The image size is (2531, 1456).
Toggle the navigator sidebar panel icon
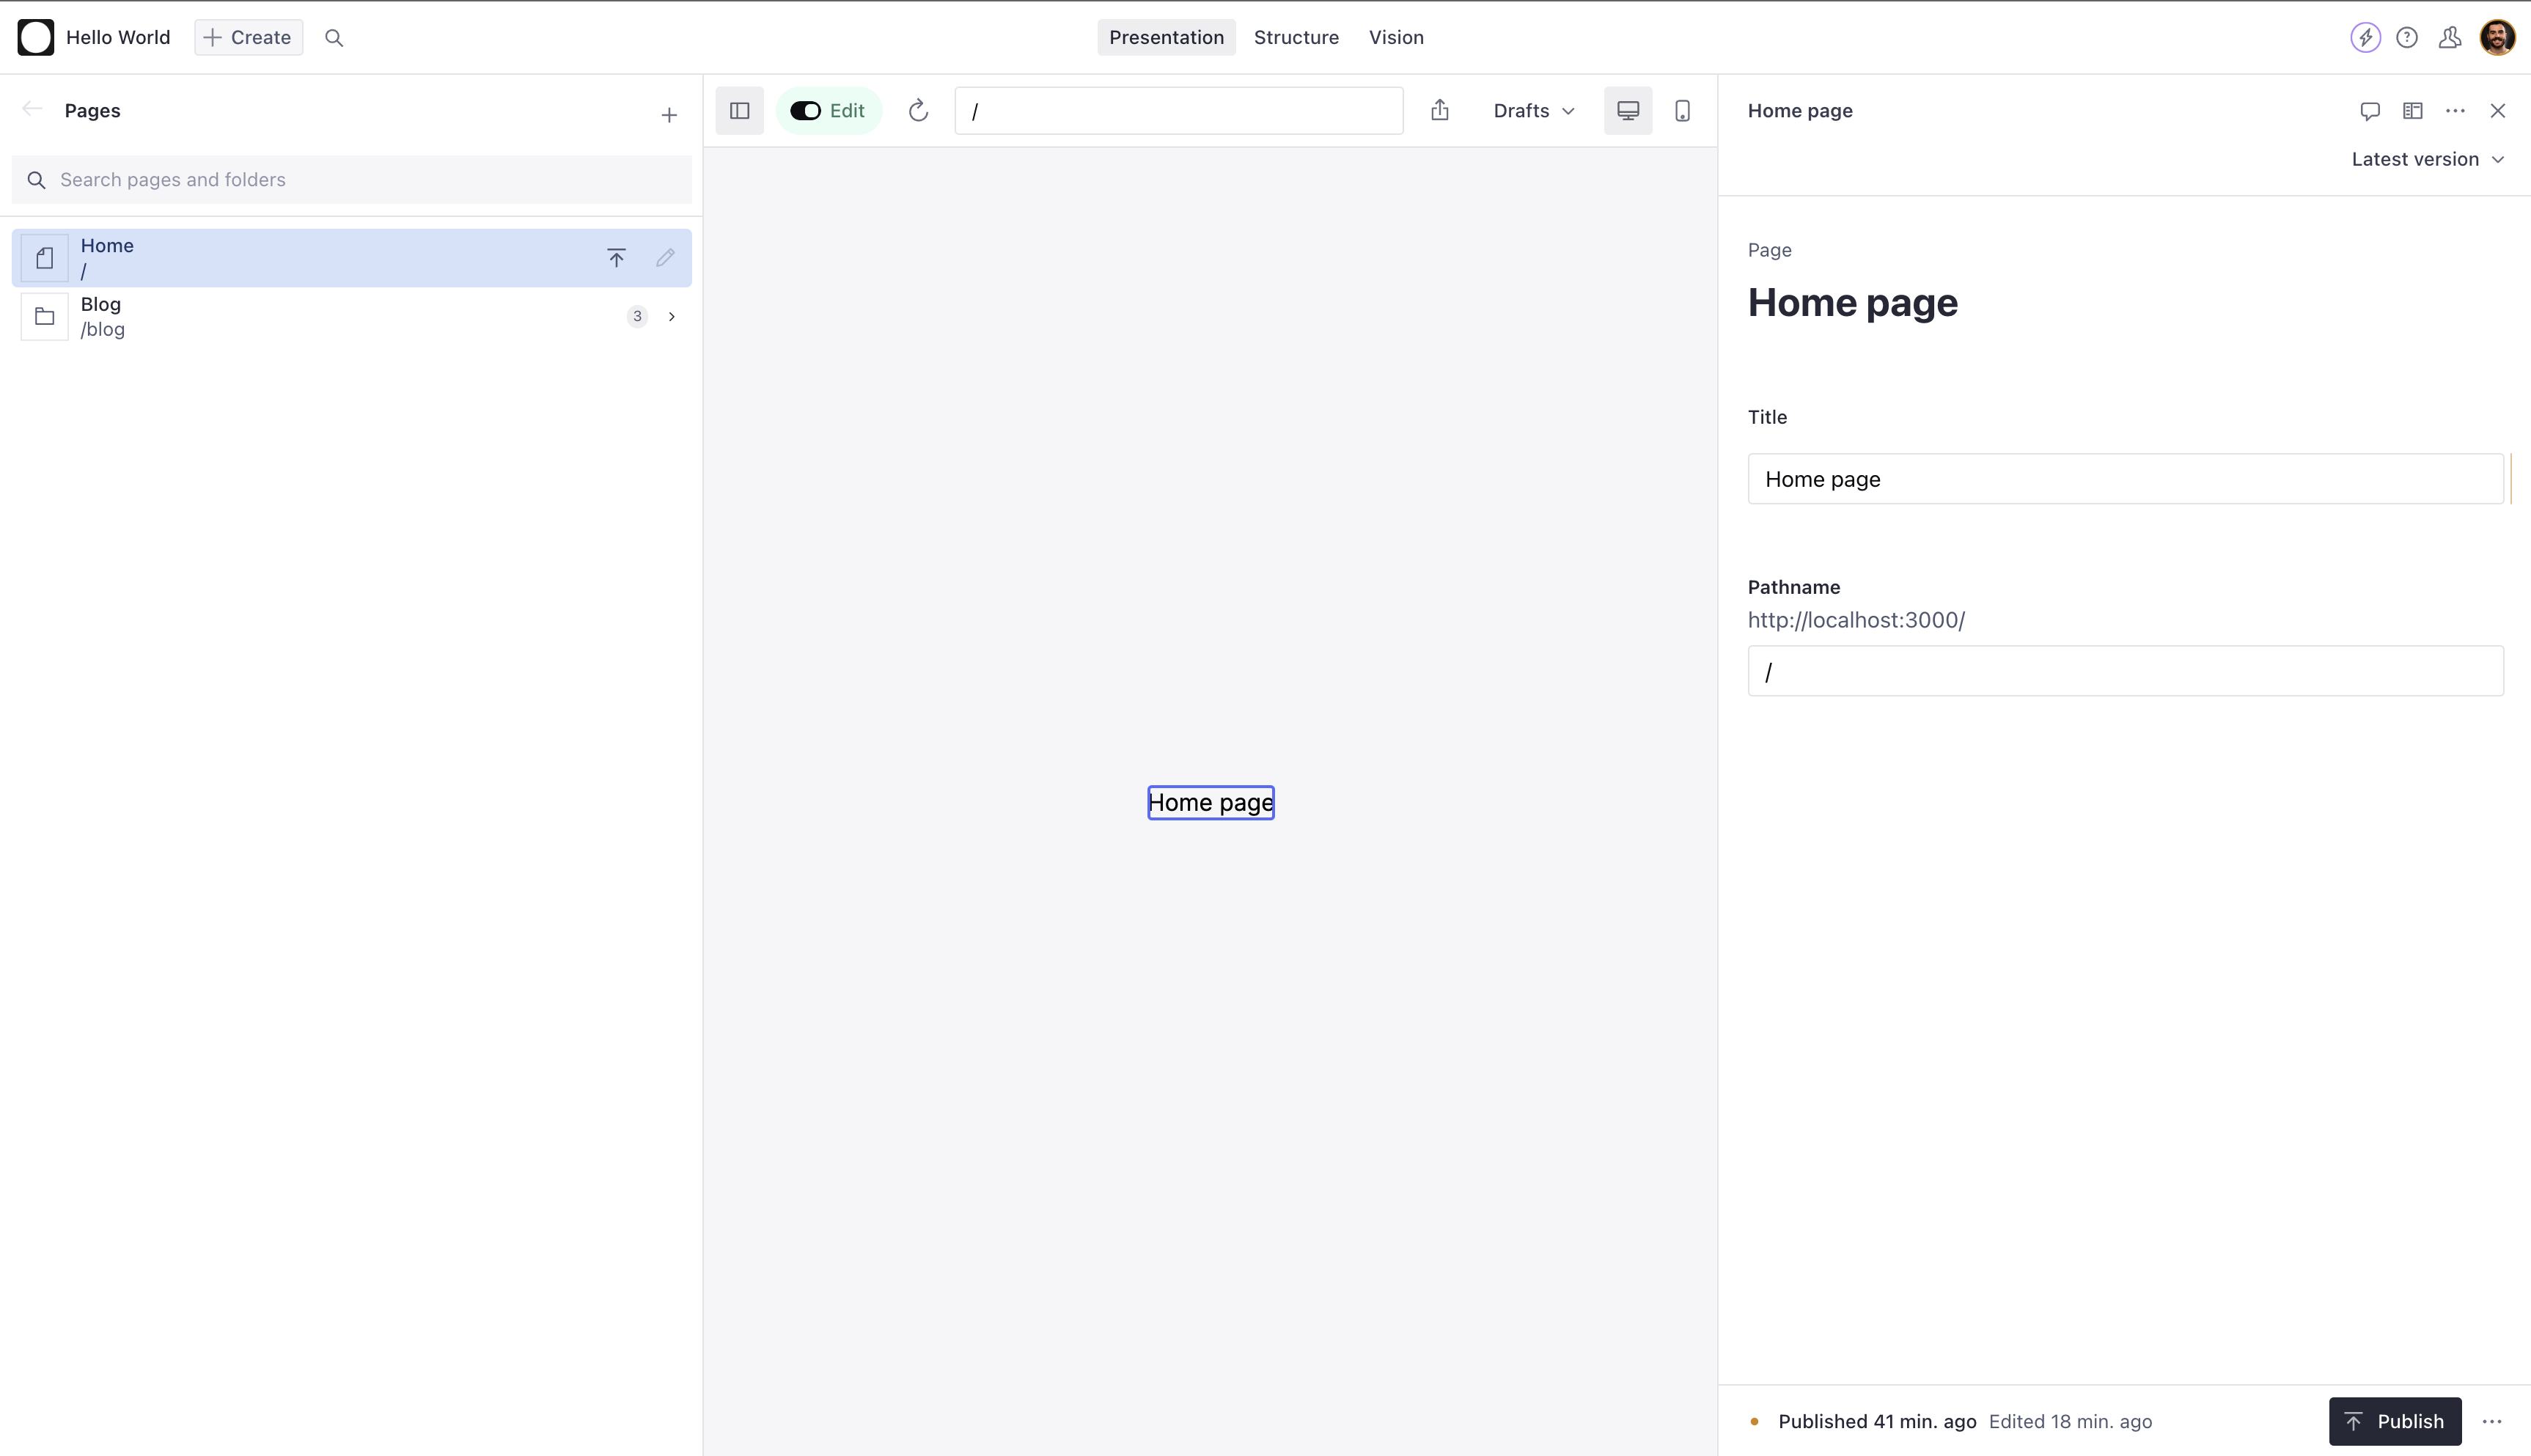(x=739, y=110)
